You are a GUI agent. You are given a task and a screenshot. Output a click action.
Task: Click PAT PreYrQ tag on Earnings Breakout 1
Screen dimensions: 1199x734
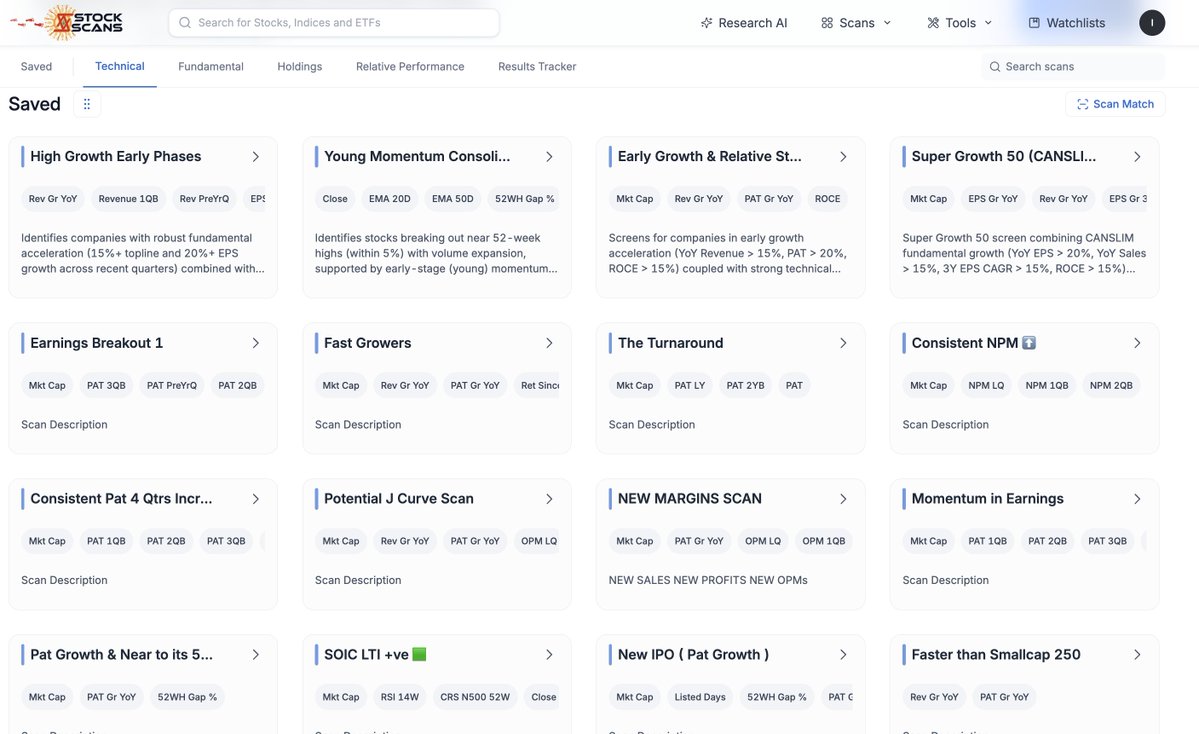171,385
